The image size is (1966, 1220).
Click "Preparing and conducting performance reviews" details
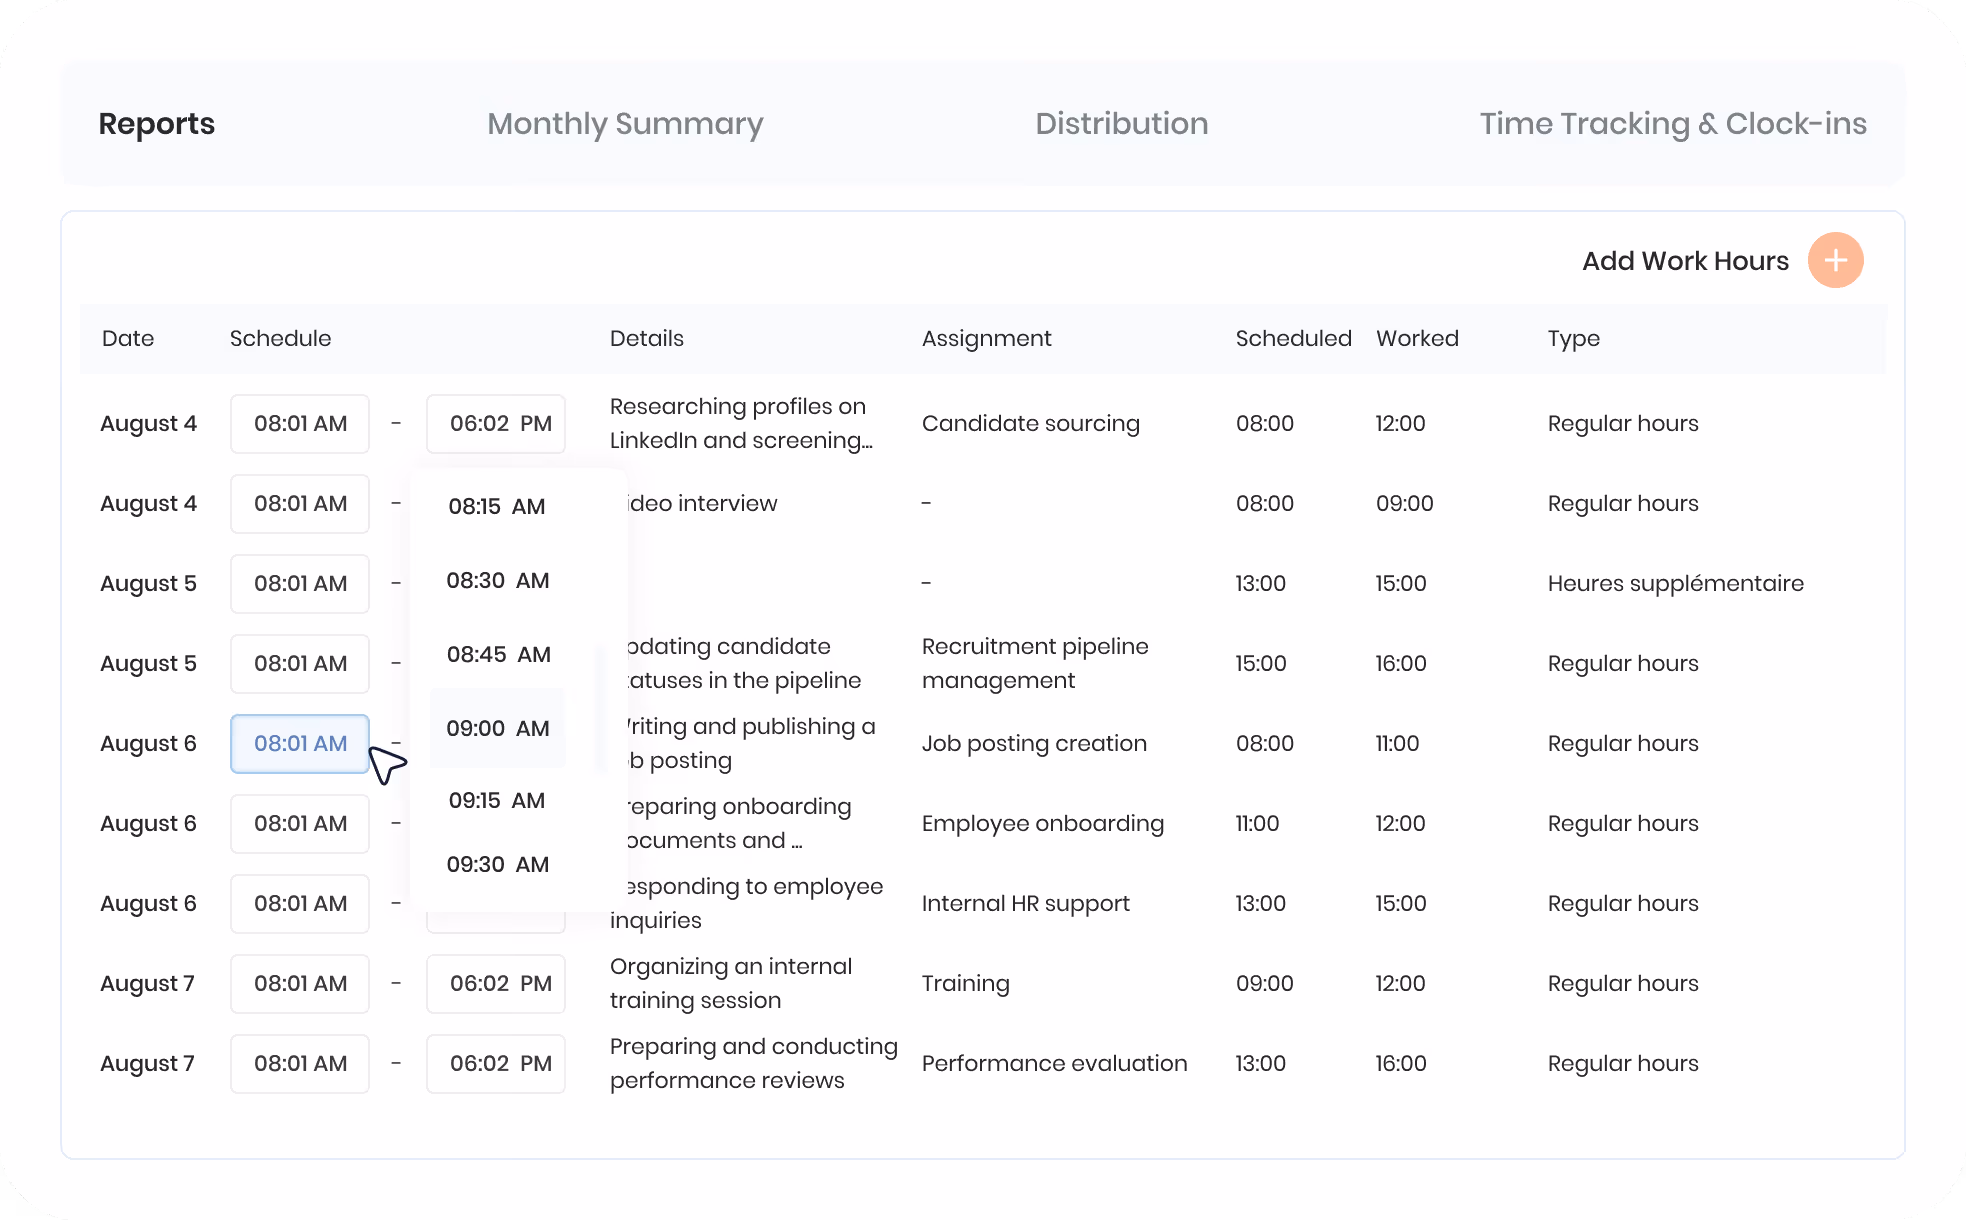coord(753,1063)
